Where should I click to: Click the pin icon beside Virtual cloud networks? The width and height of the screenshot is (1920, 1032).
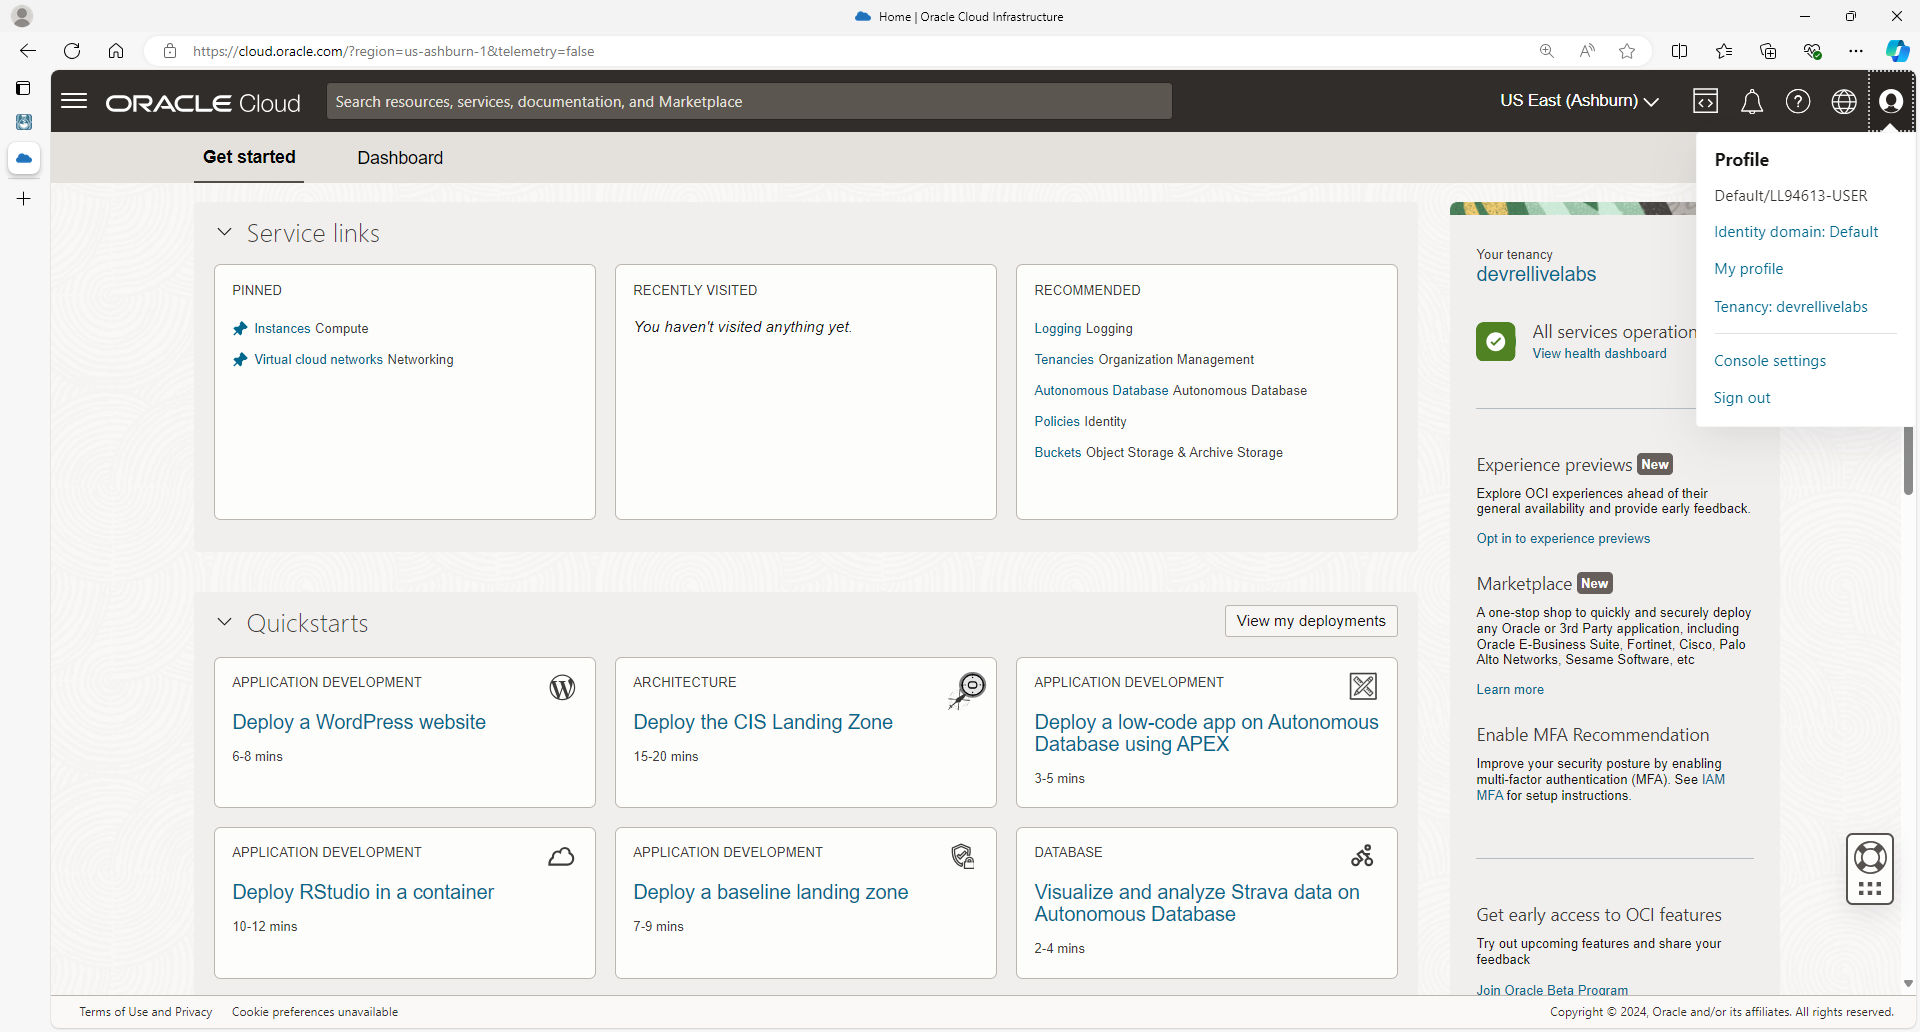pyautogui.click(x=240, y=360)
